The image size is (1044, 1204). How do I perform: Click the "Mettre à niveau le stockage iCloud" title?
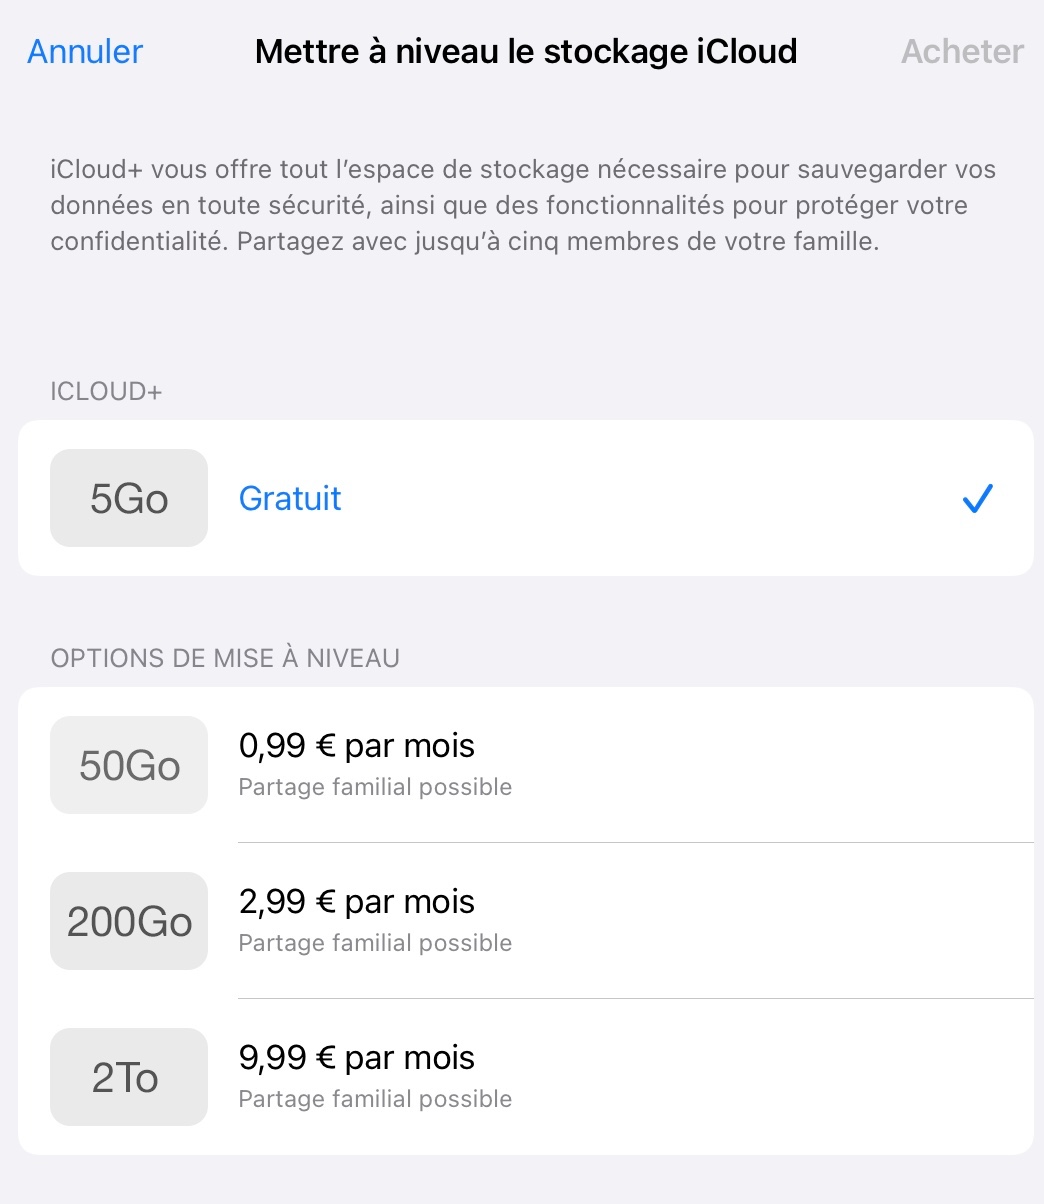(526, 51)
